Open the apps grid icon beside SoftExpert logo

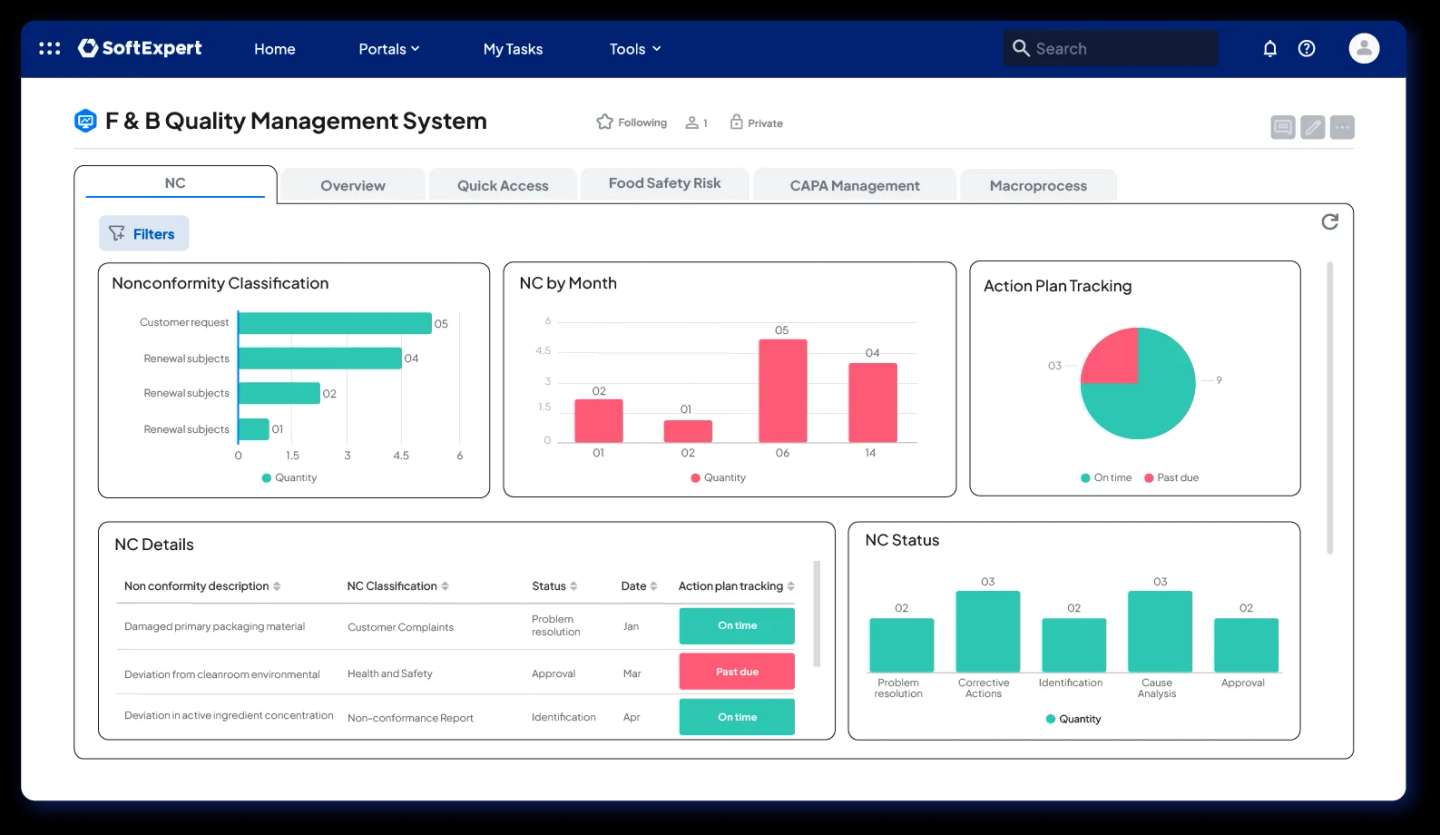49,48
